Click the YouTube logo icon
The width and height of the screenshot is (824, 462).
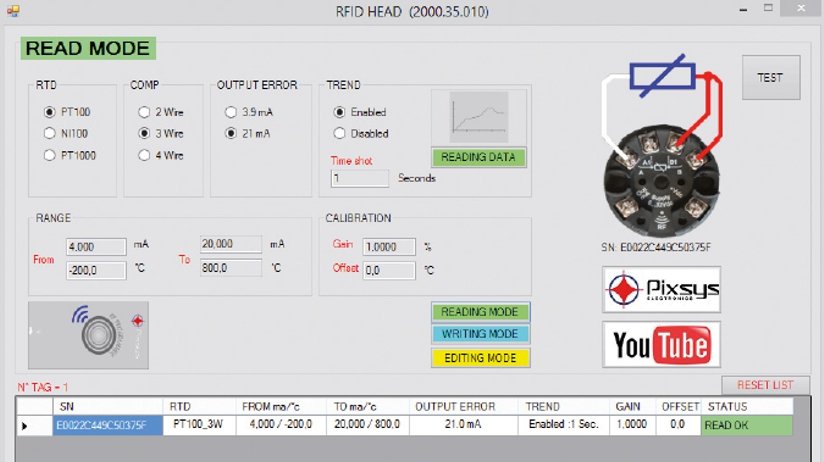[661, 345]
